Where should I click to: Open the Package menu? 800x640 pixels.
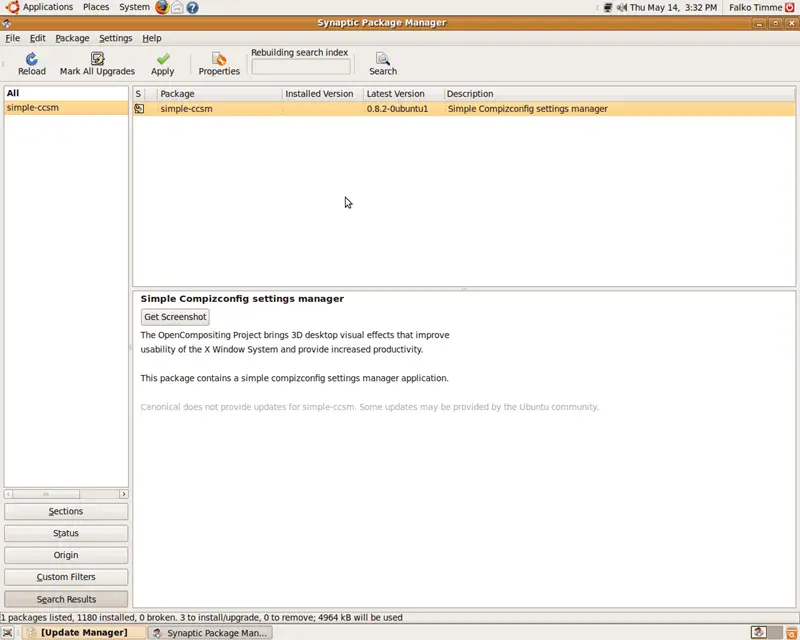click(72, 38)
